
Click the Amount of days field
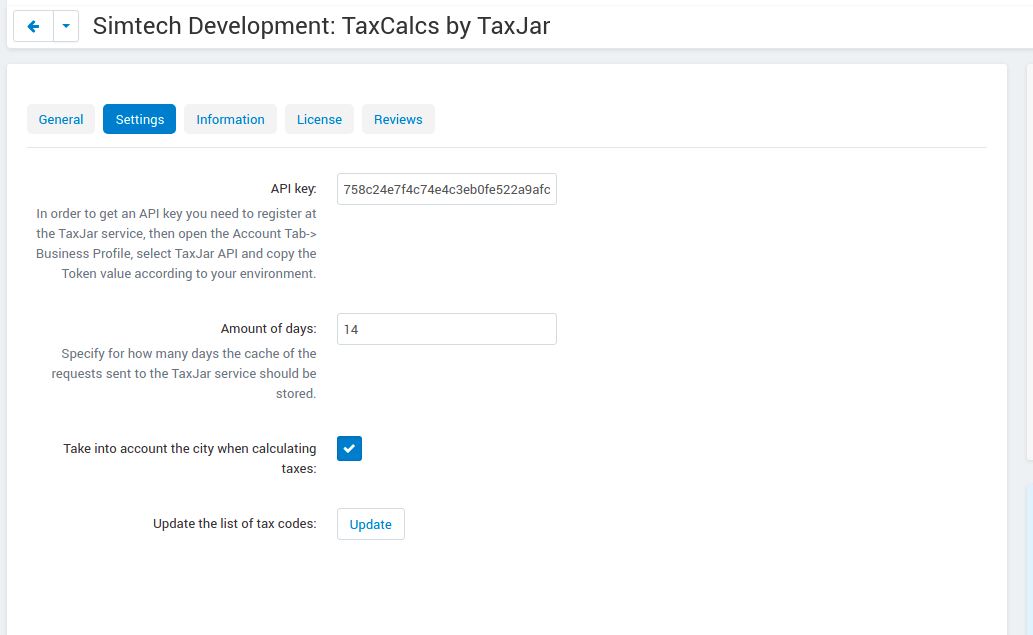[x=447, y=329]
